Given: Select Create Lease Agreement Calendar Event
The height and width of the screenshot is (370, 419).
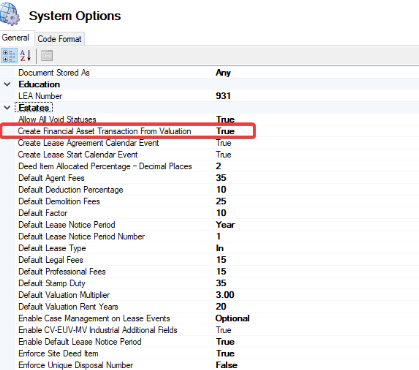Looking at the screenshot, I should pos(88,143).
